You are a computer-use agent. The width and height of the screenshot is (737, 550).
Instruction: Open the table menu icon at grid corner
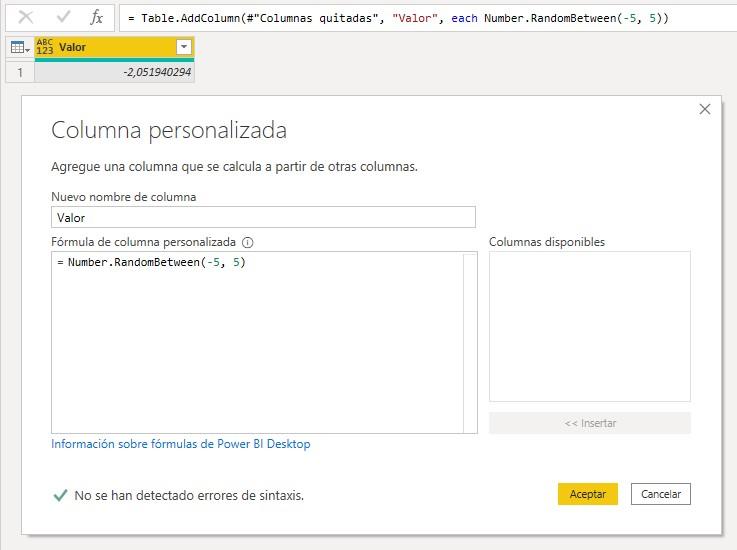click(19, 47)
